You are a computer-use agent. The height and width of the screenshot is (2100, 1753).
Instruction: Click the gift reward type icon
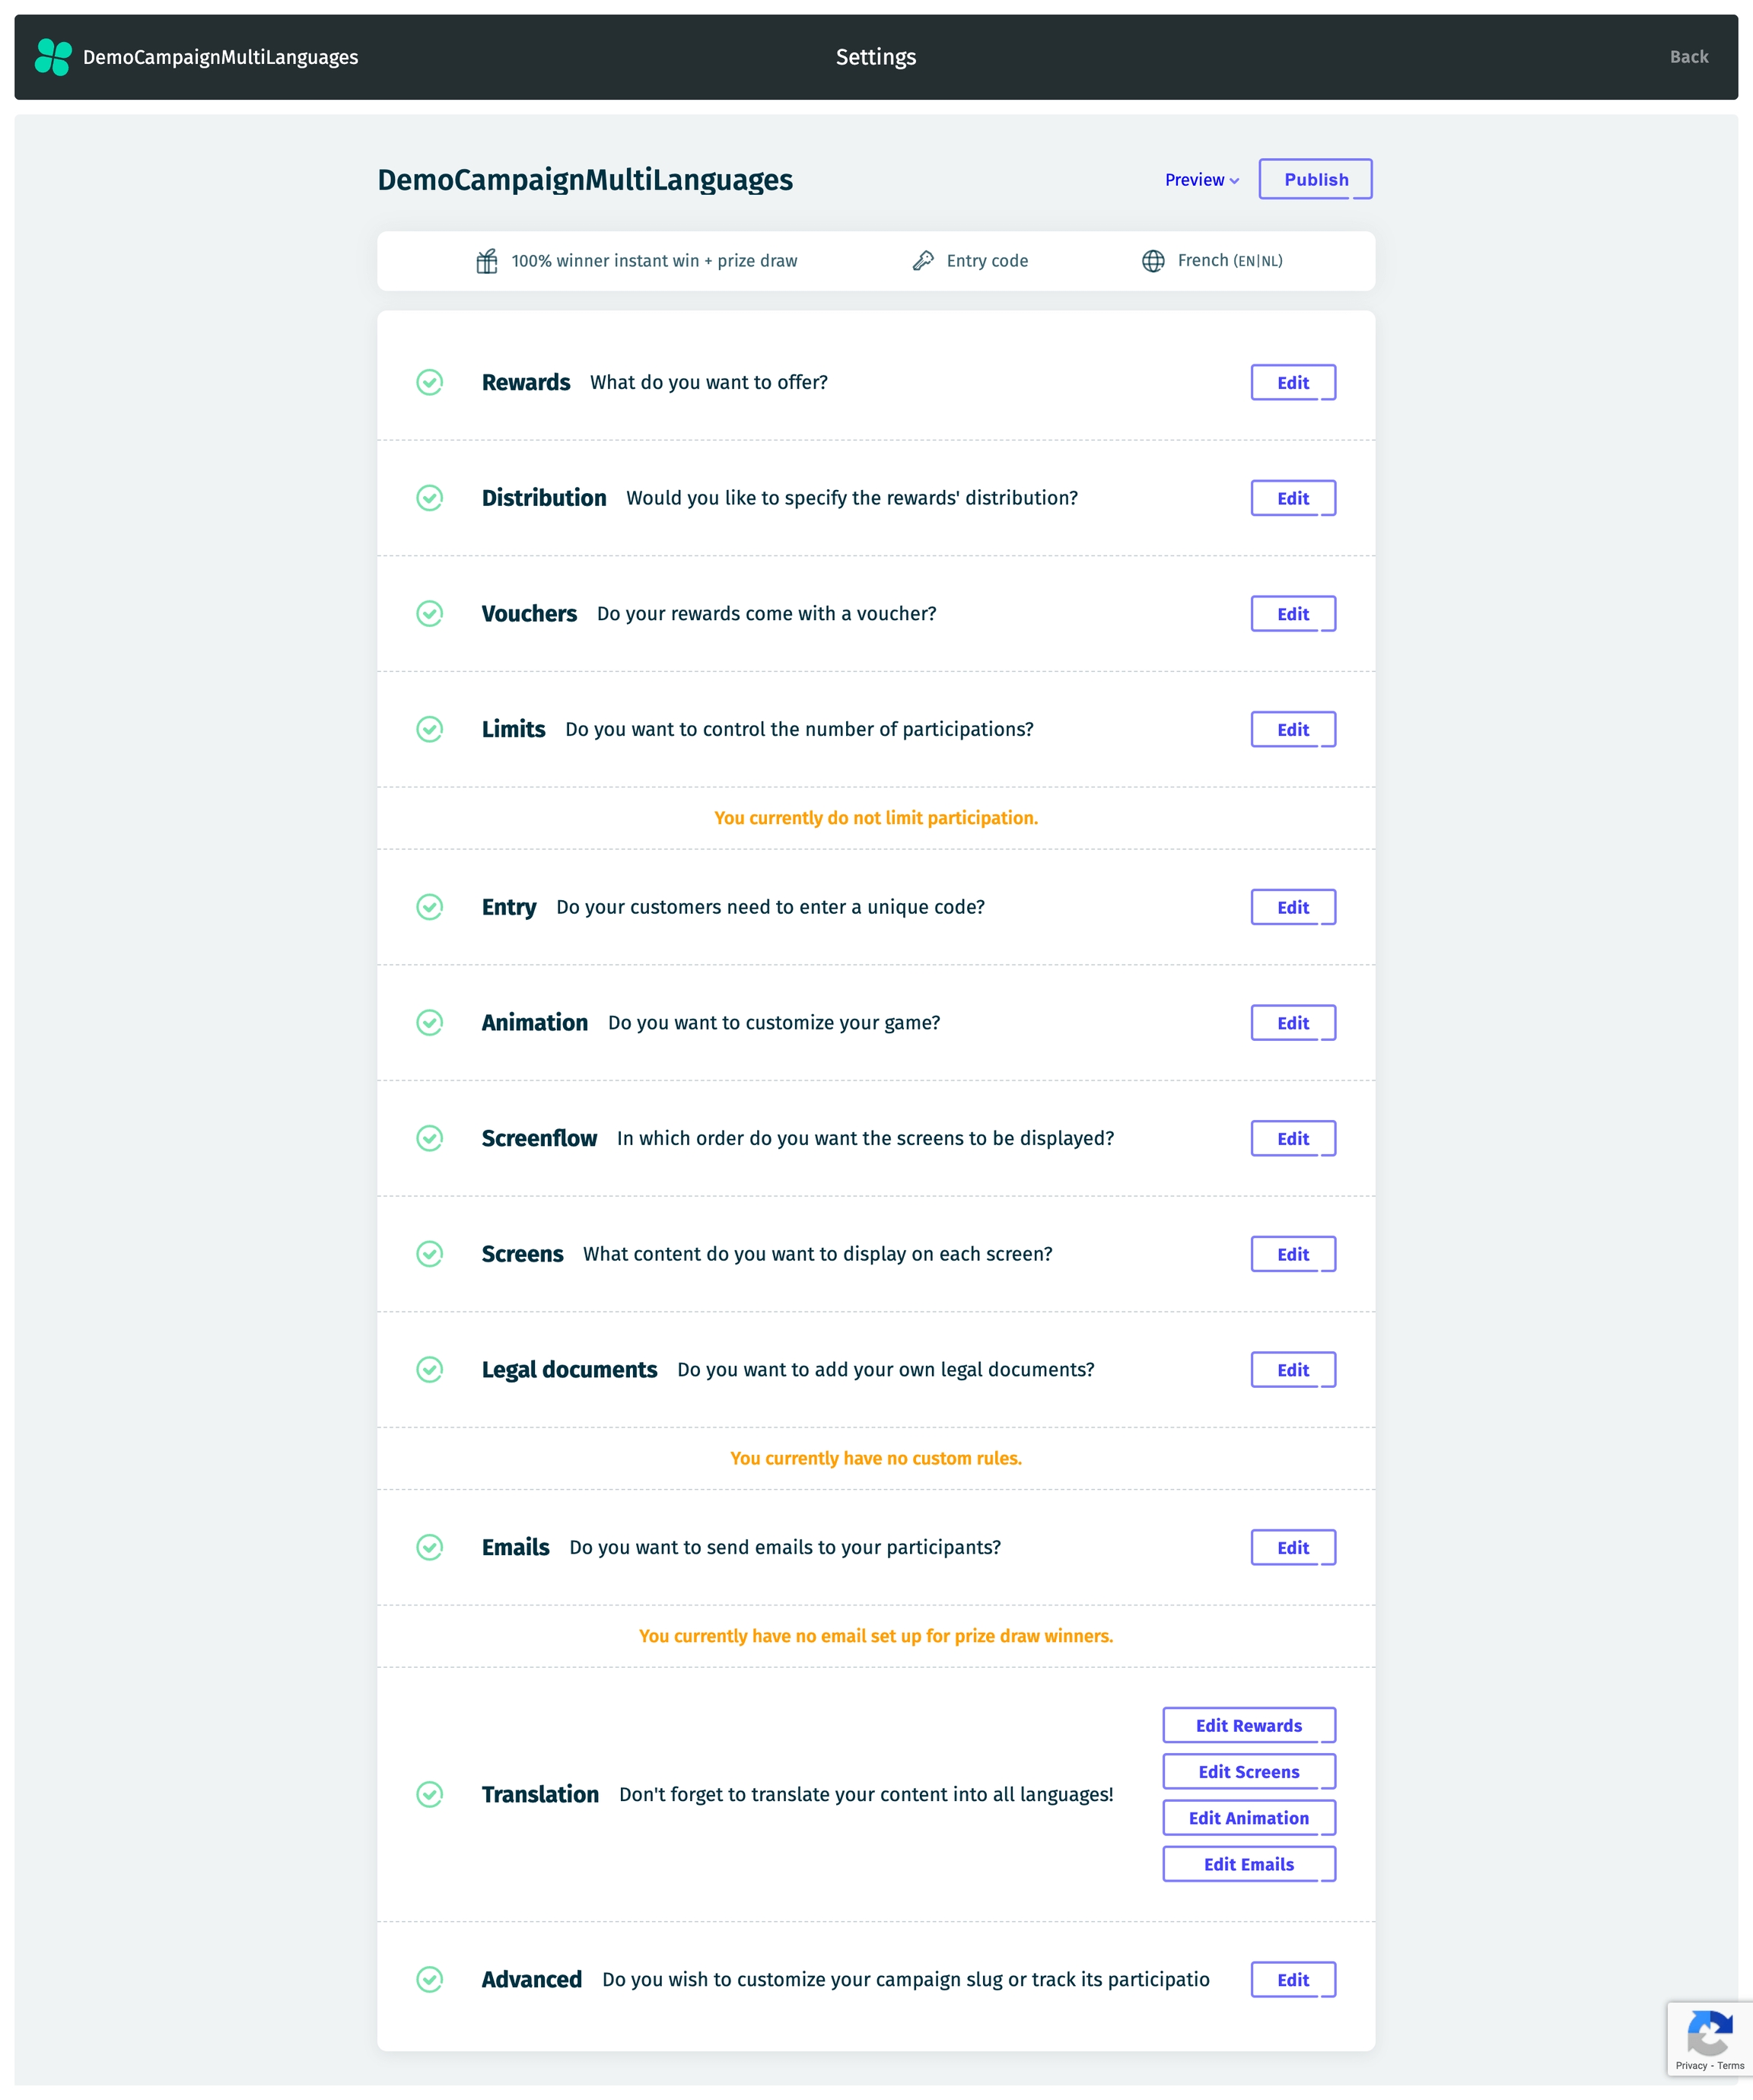pyautogui.click(x=486, y=261)
